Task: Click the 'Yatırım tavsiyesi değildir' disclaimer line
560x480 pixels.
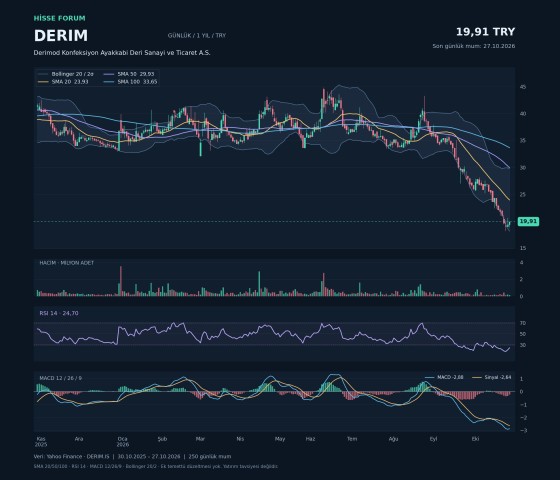Action: 251,466
